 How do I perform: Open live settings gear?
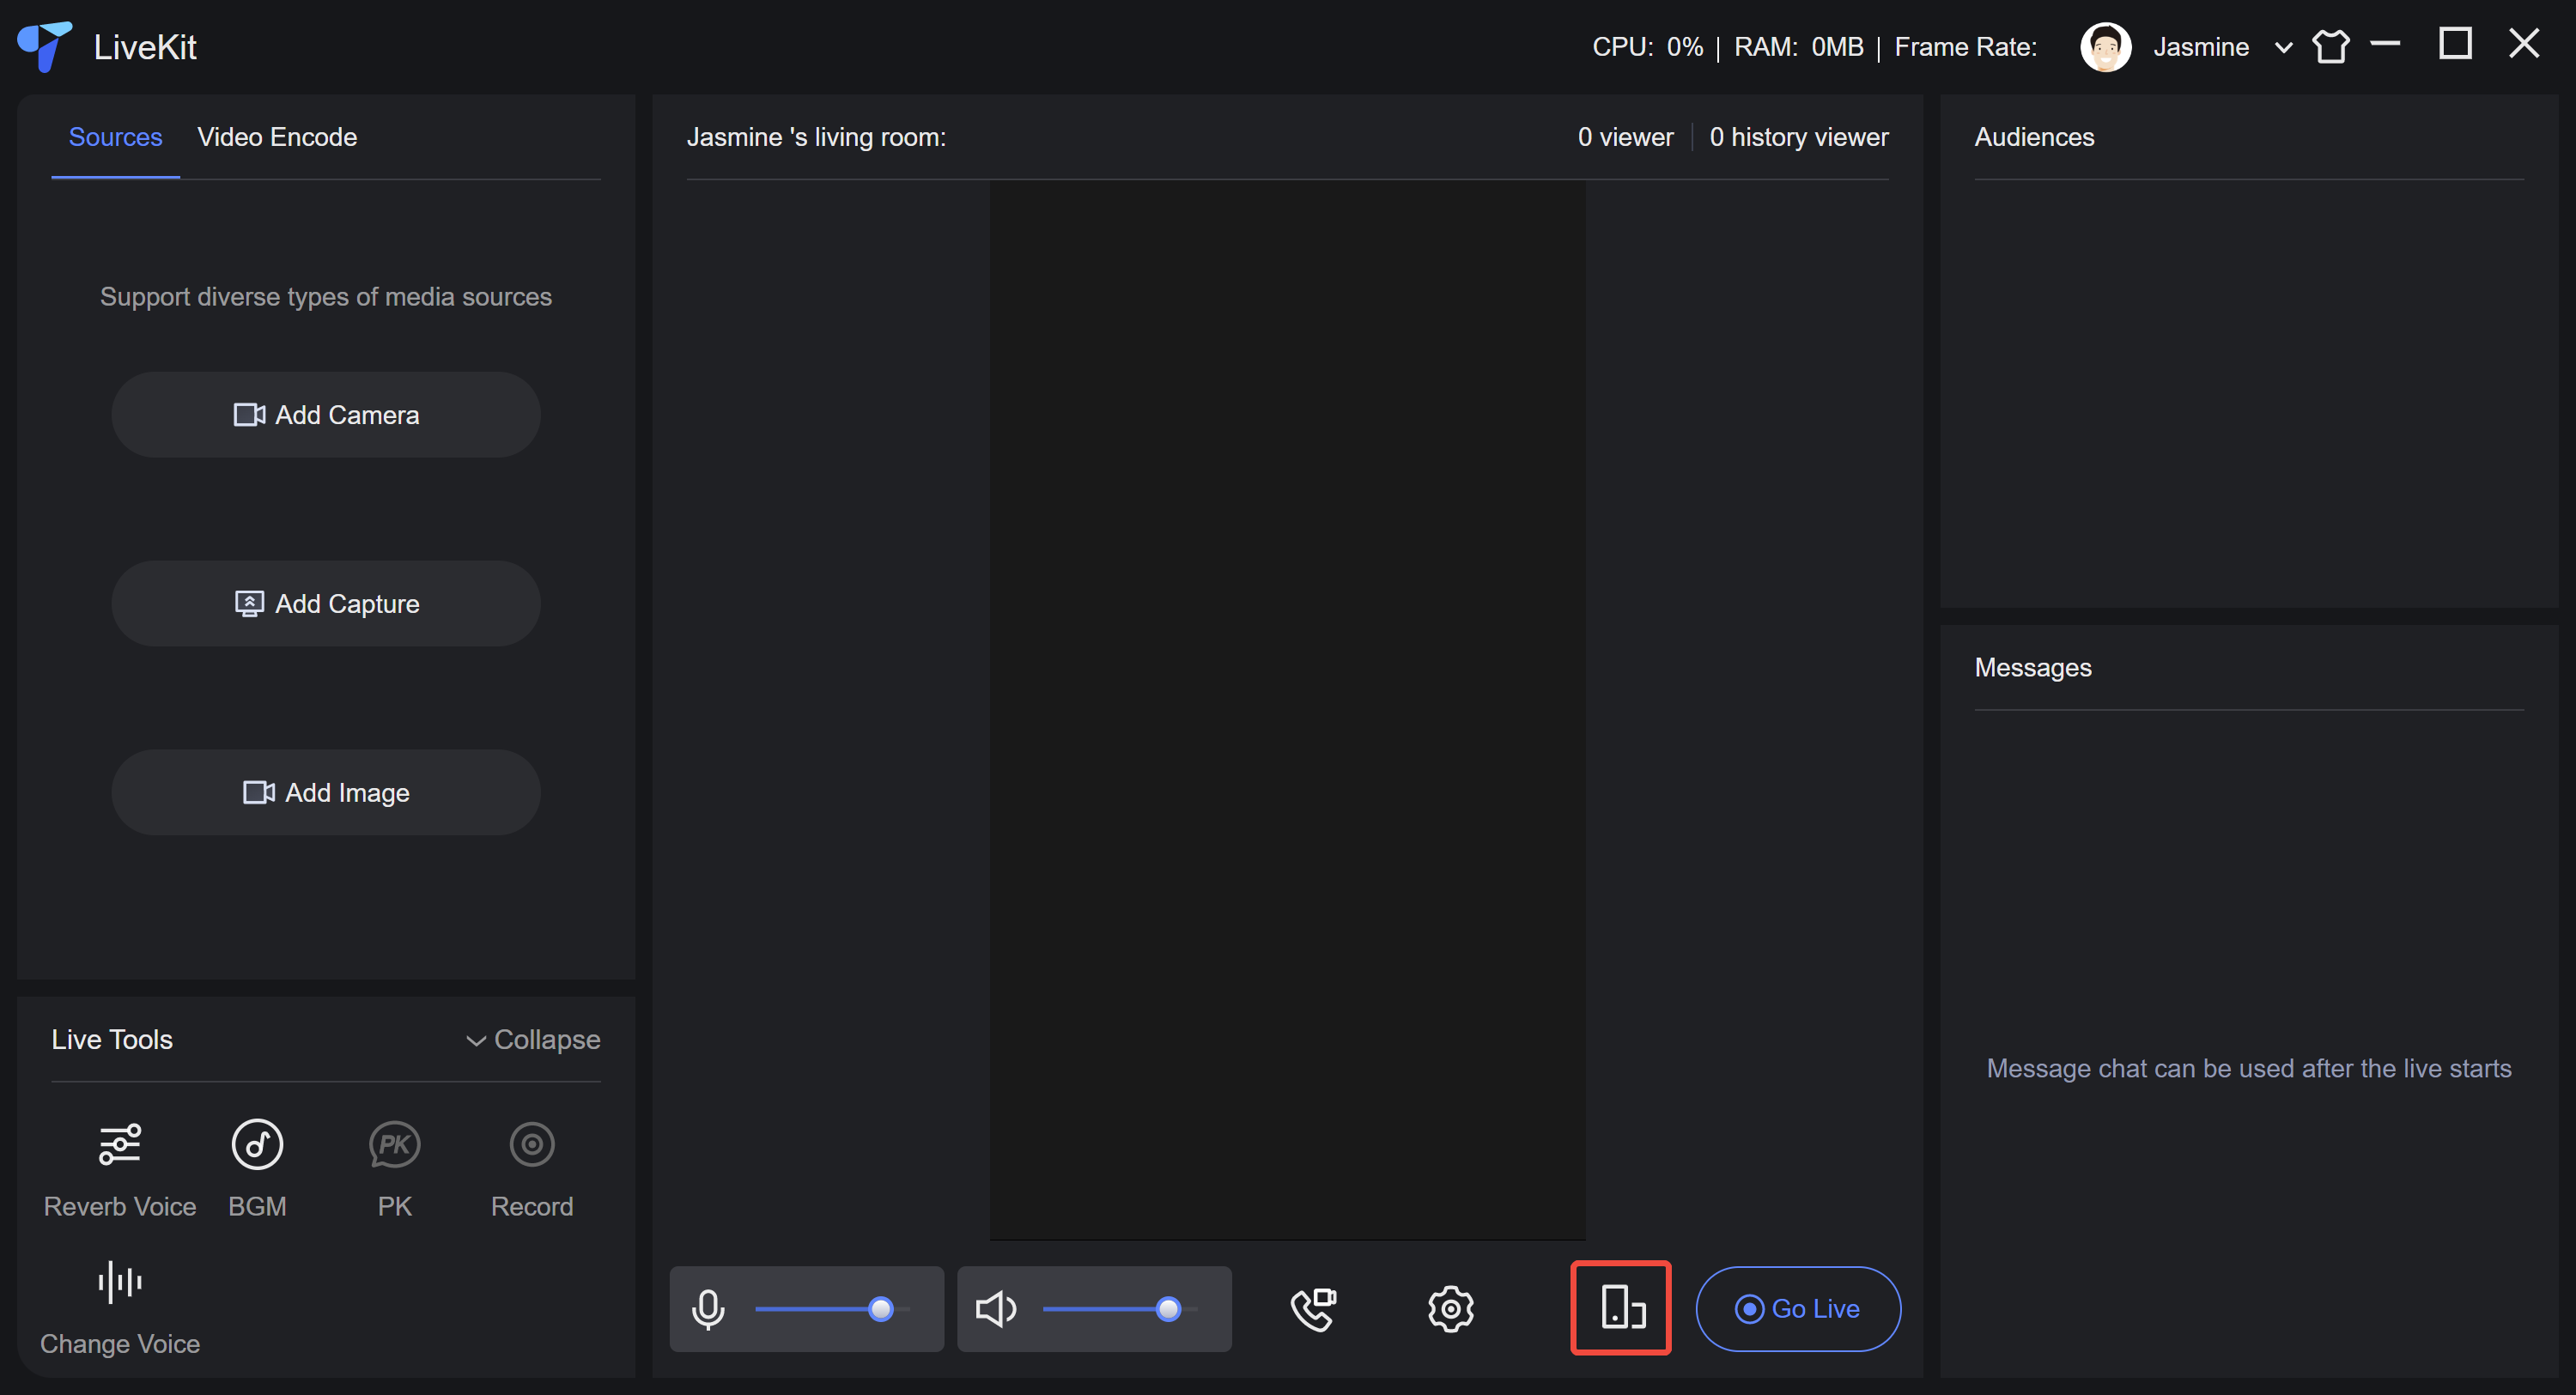[x=1450, y=1308]
